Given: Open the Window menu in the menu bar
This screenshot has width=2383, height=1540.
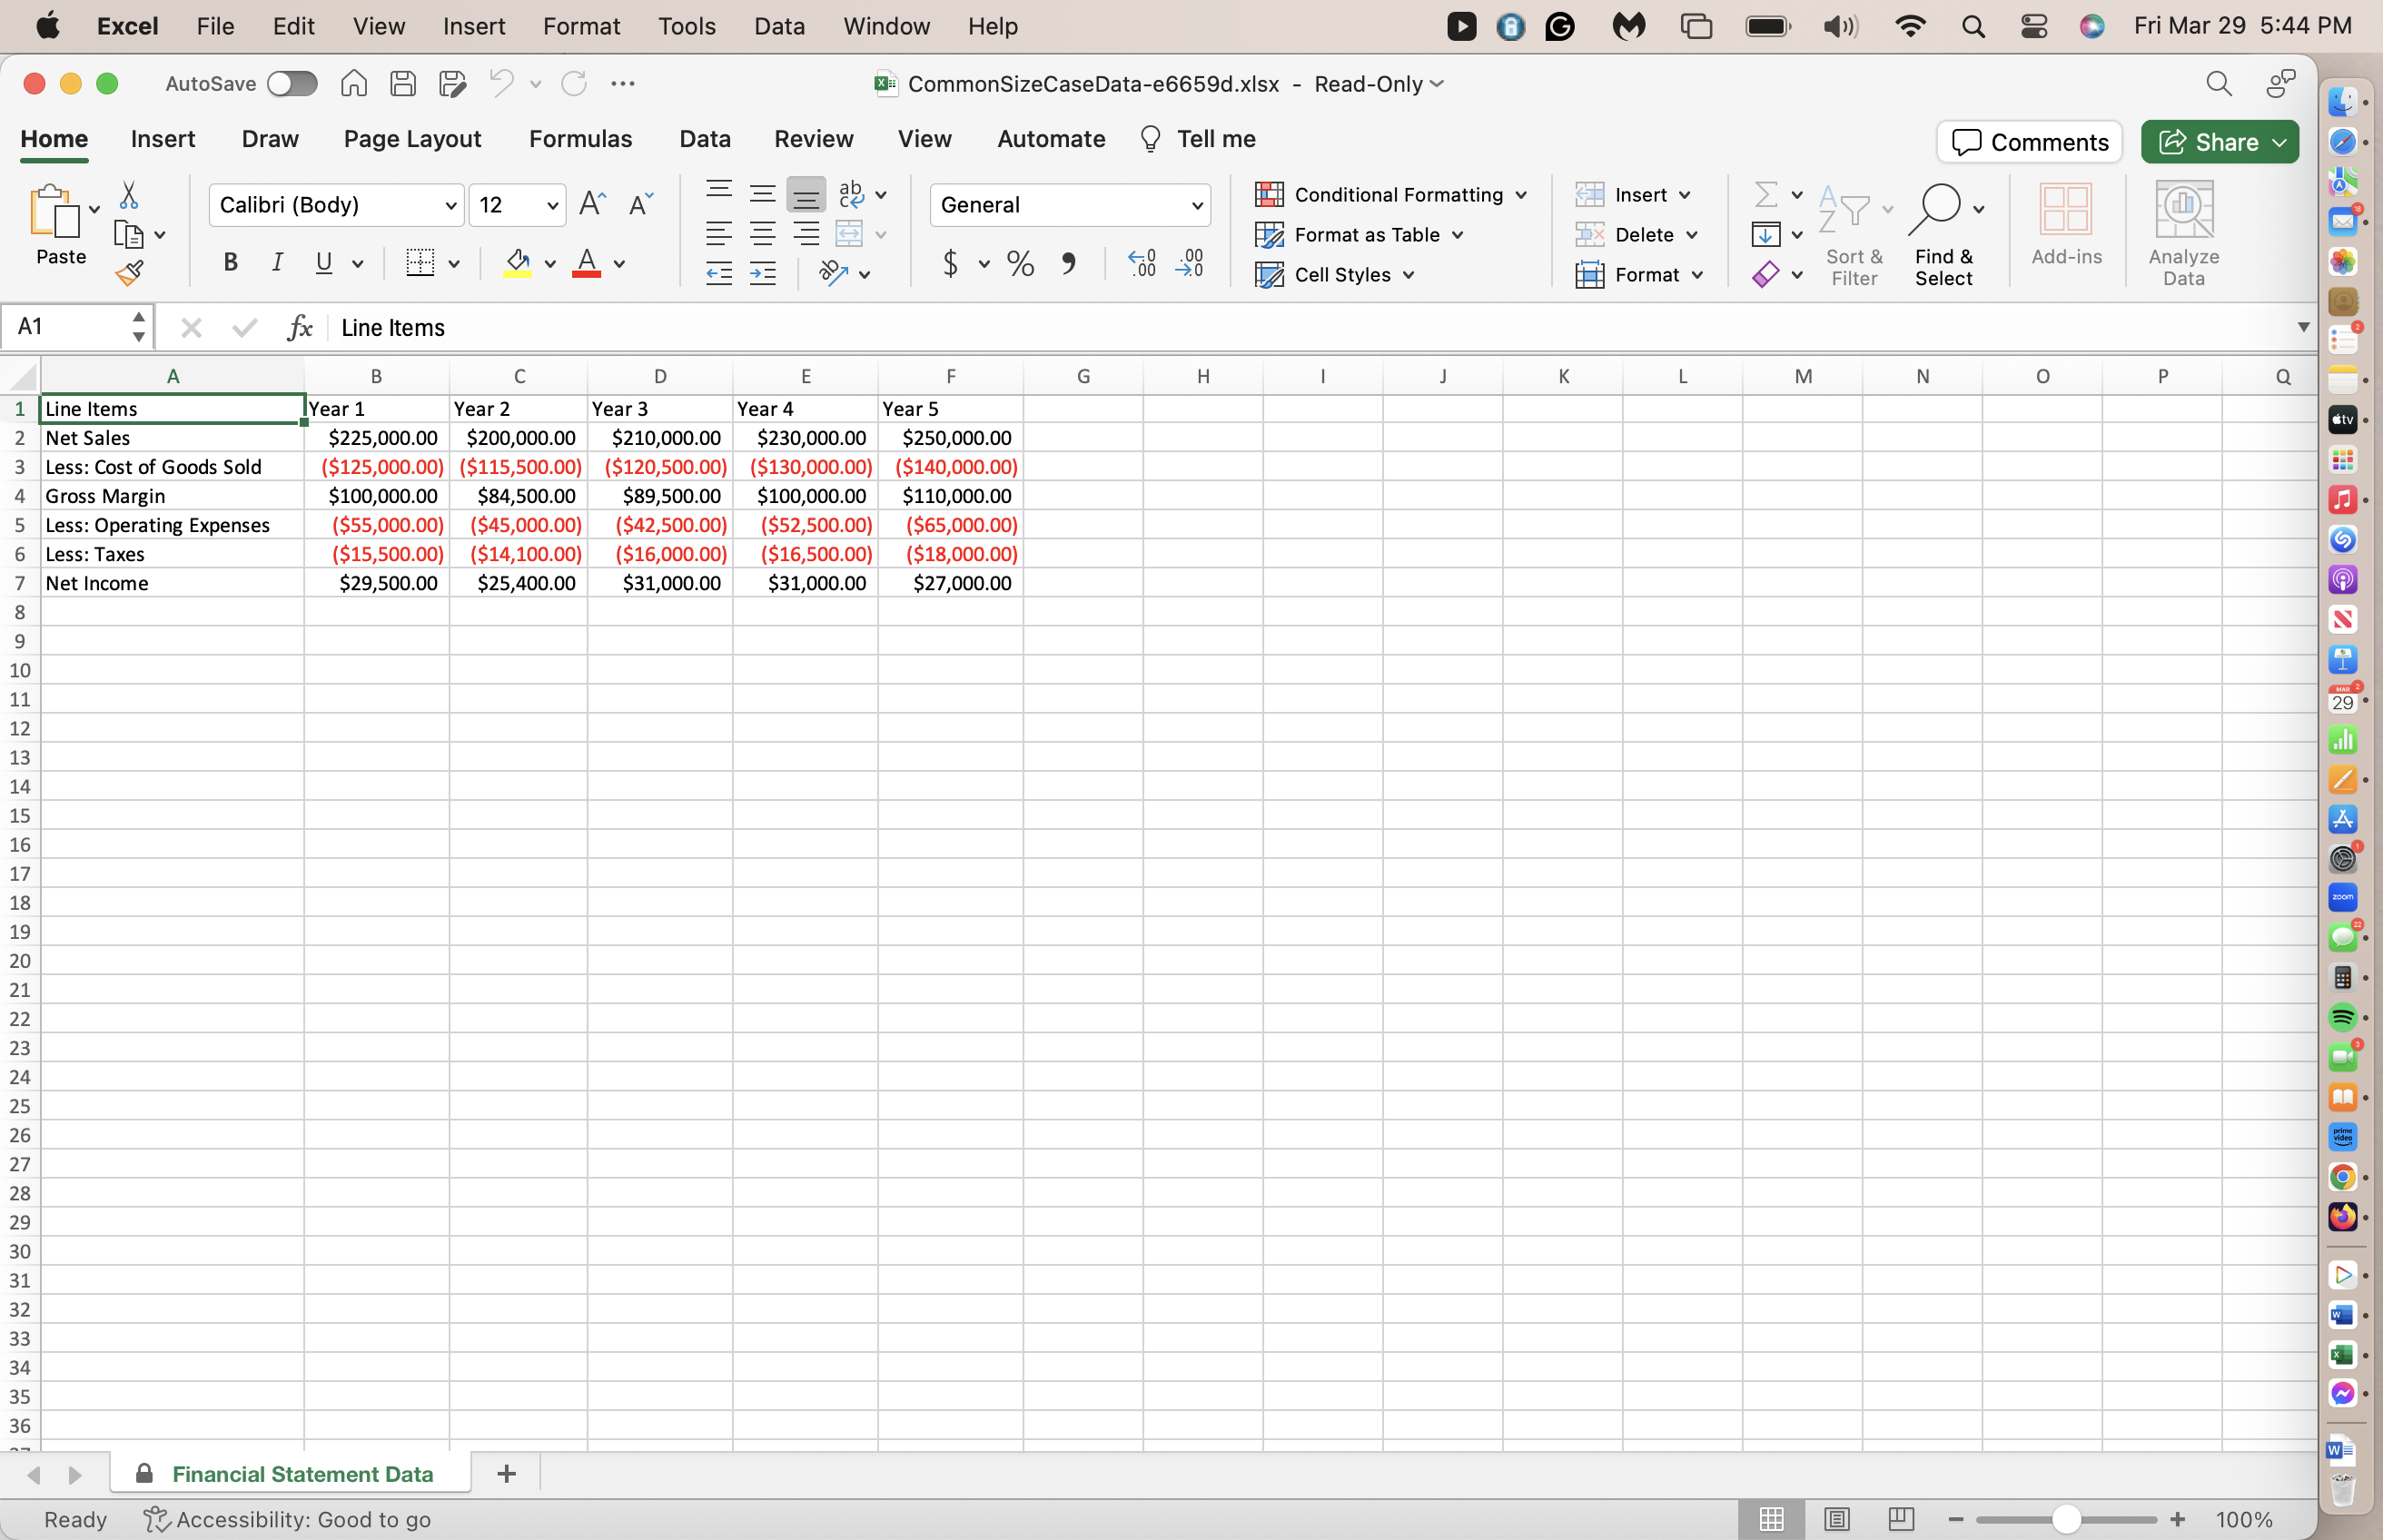Looking at the screenshot, I should click(886, 26).
